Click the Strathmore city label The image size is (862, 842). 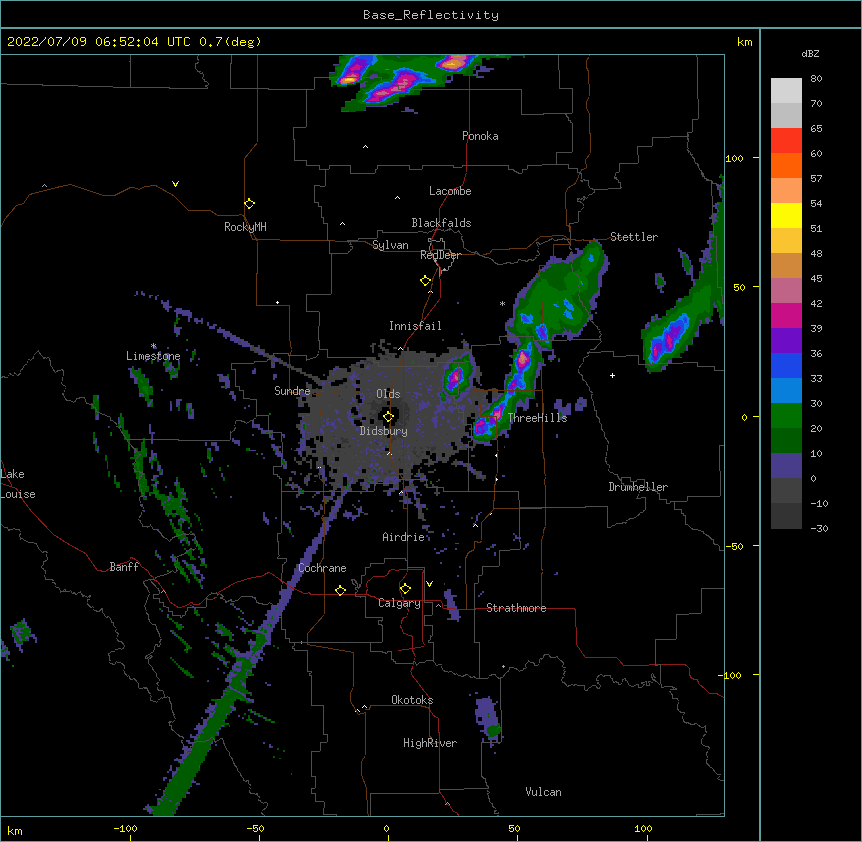click(516, 608)
